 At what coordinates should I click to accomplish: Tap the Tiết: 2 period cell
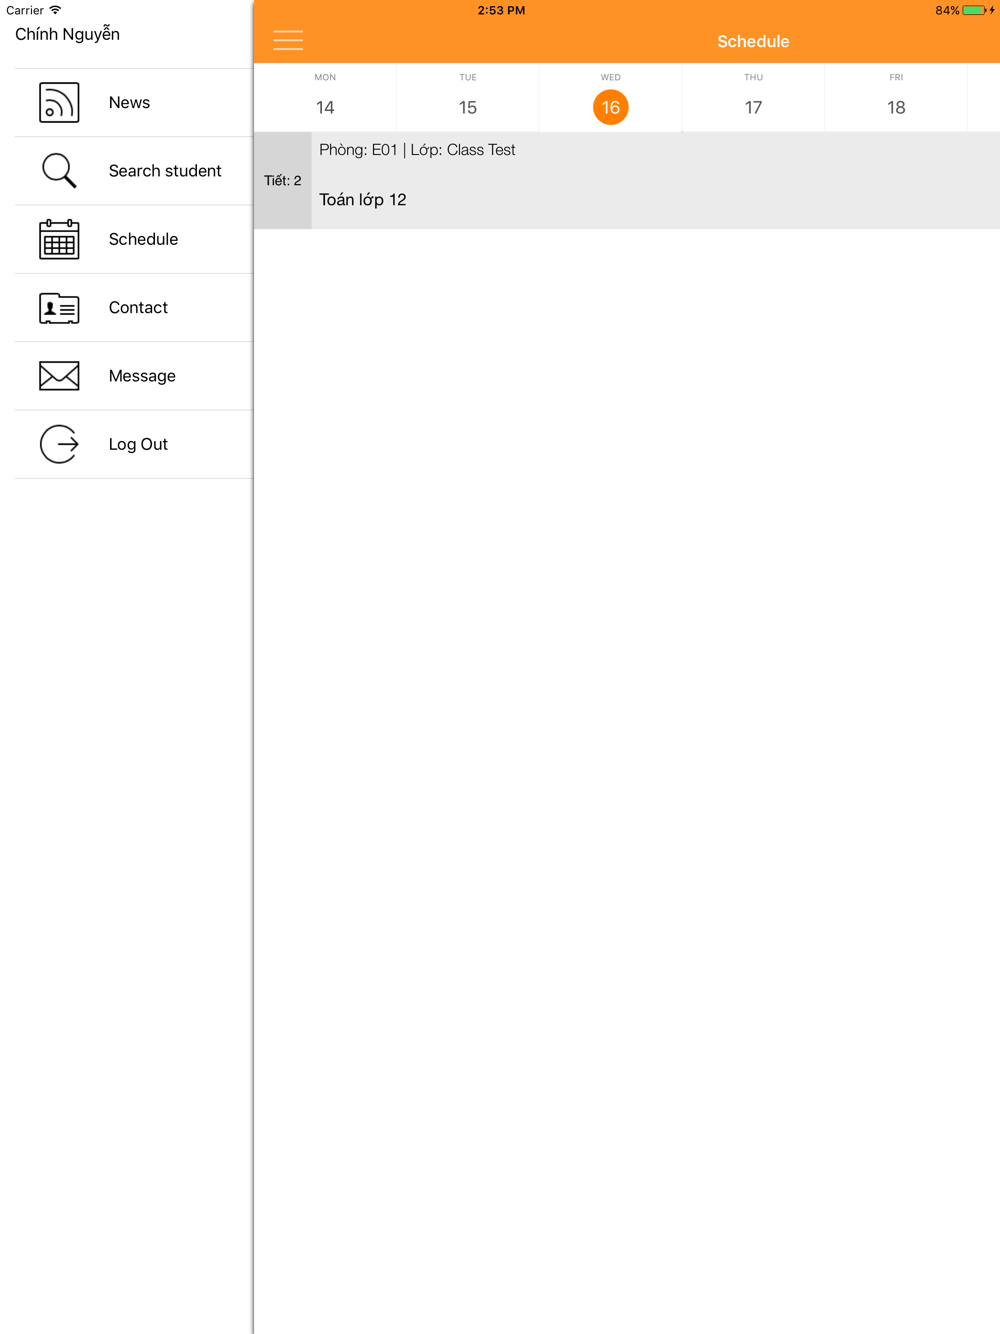283,181
